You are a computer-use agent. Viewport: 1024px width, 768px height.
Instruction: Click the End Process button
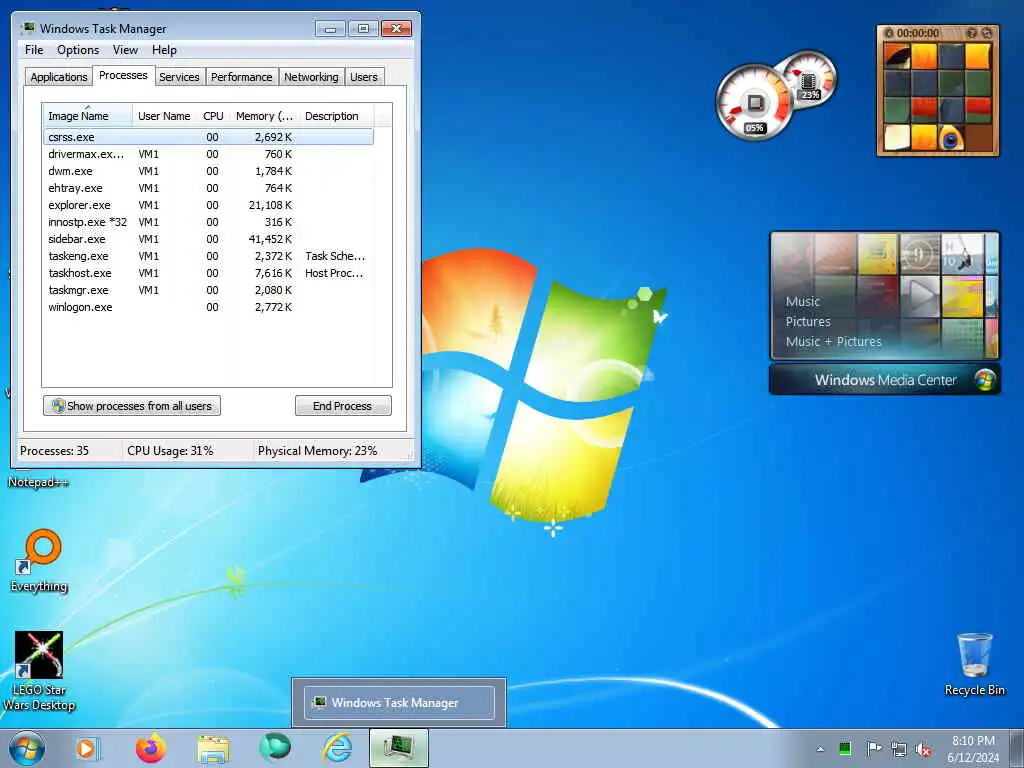[343, 406]
